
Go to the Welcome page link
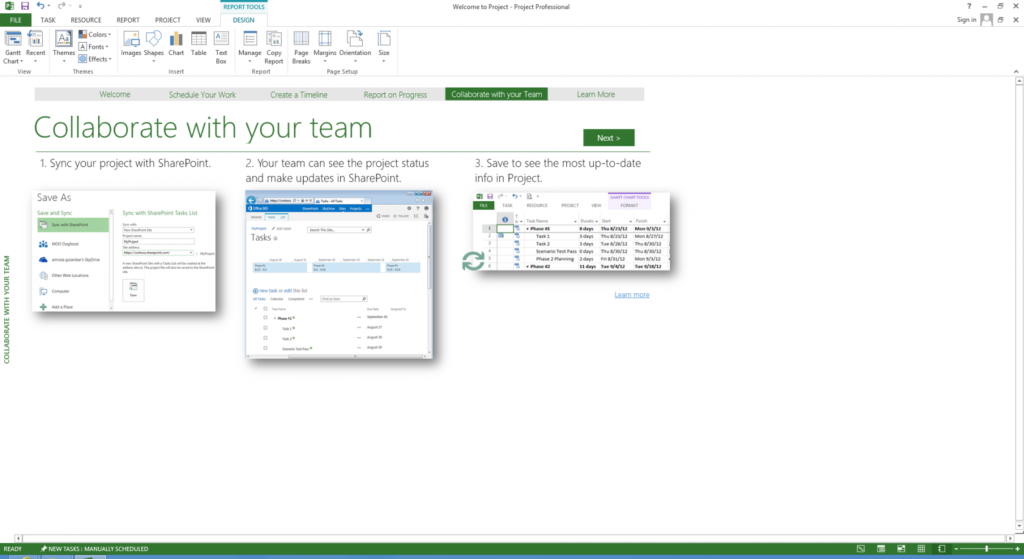pos(115,94)
